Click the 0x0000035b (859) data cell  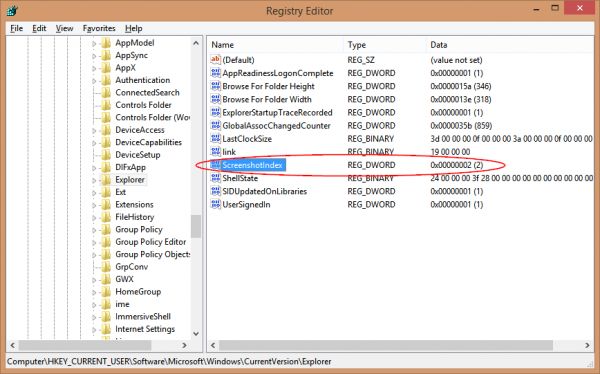[x=461, y=126]
